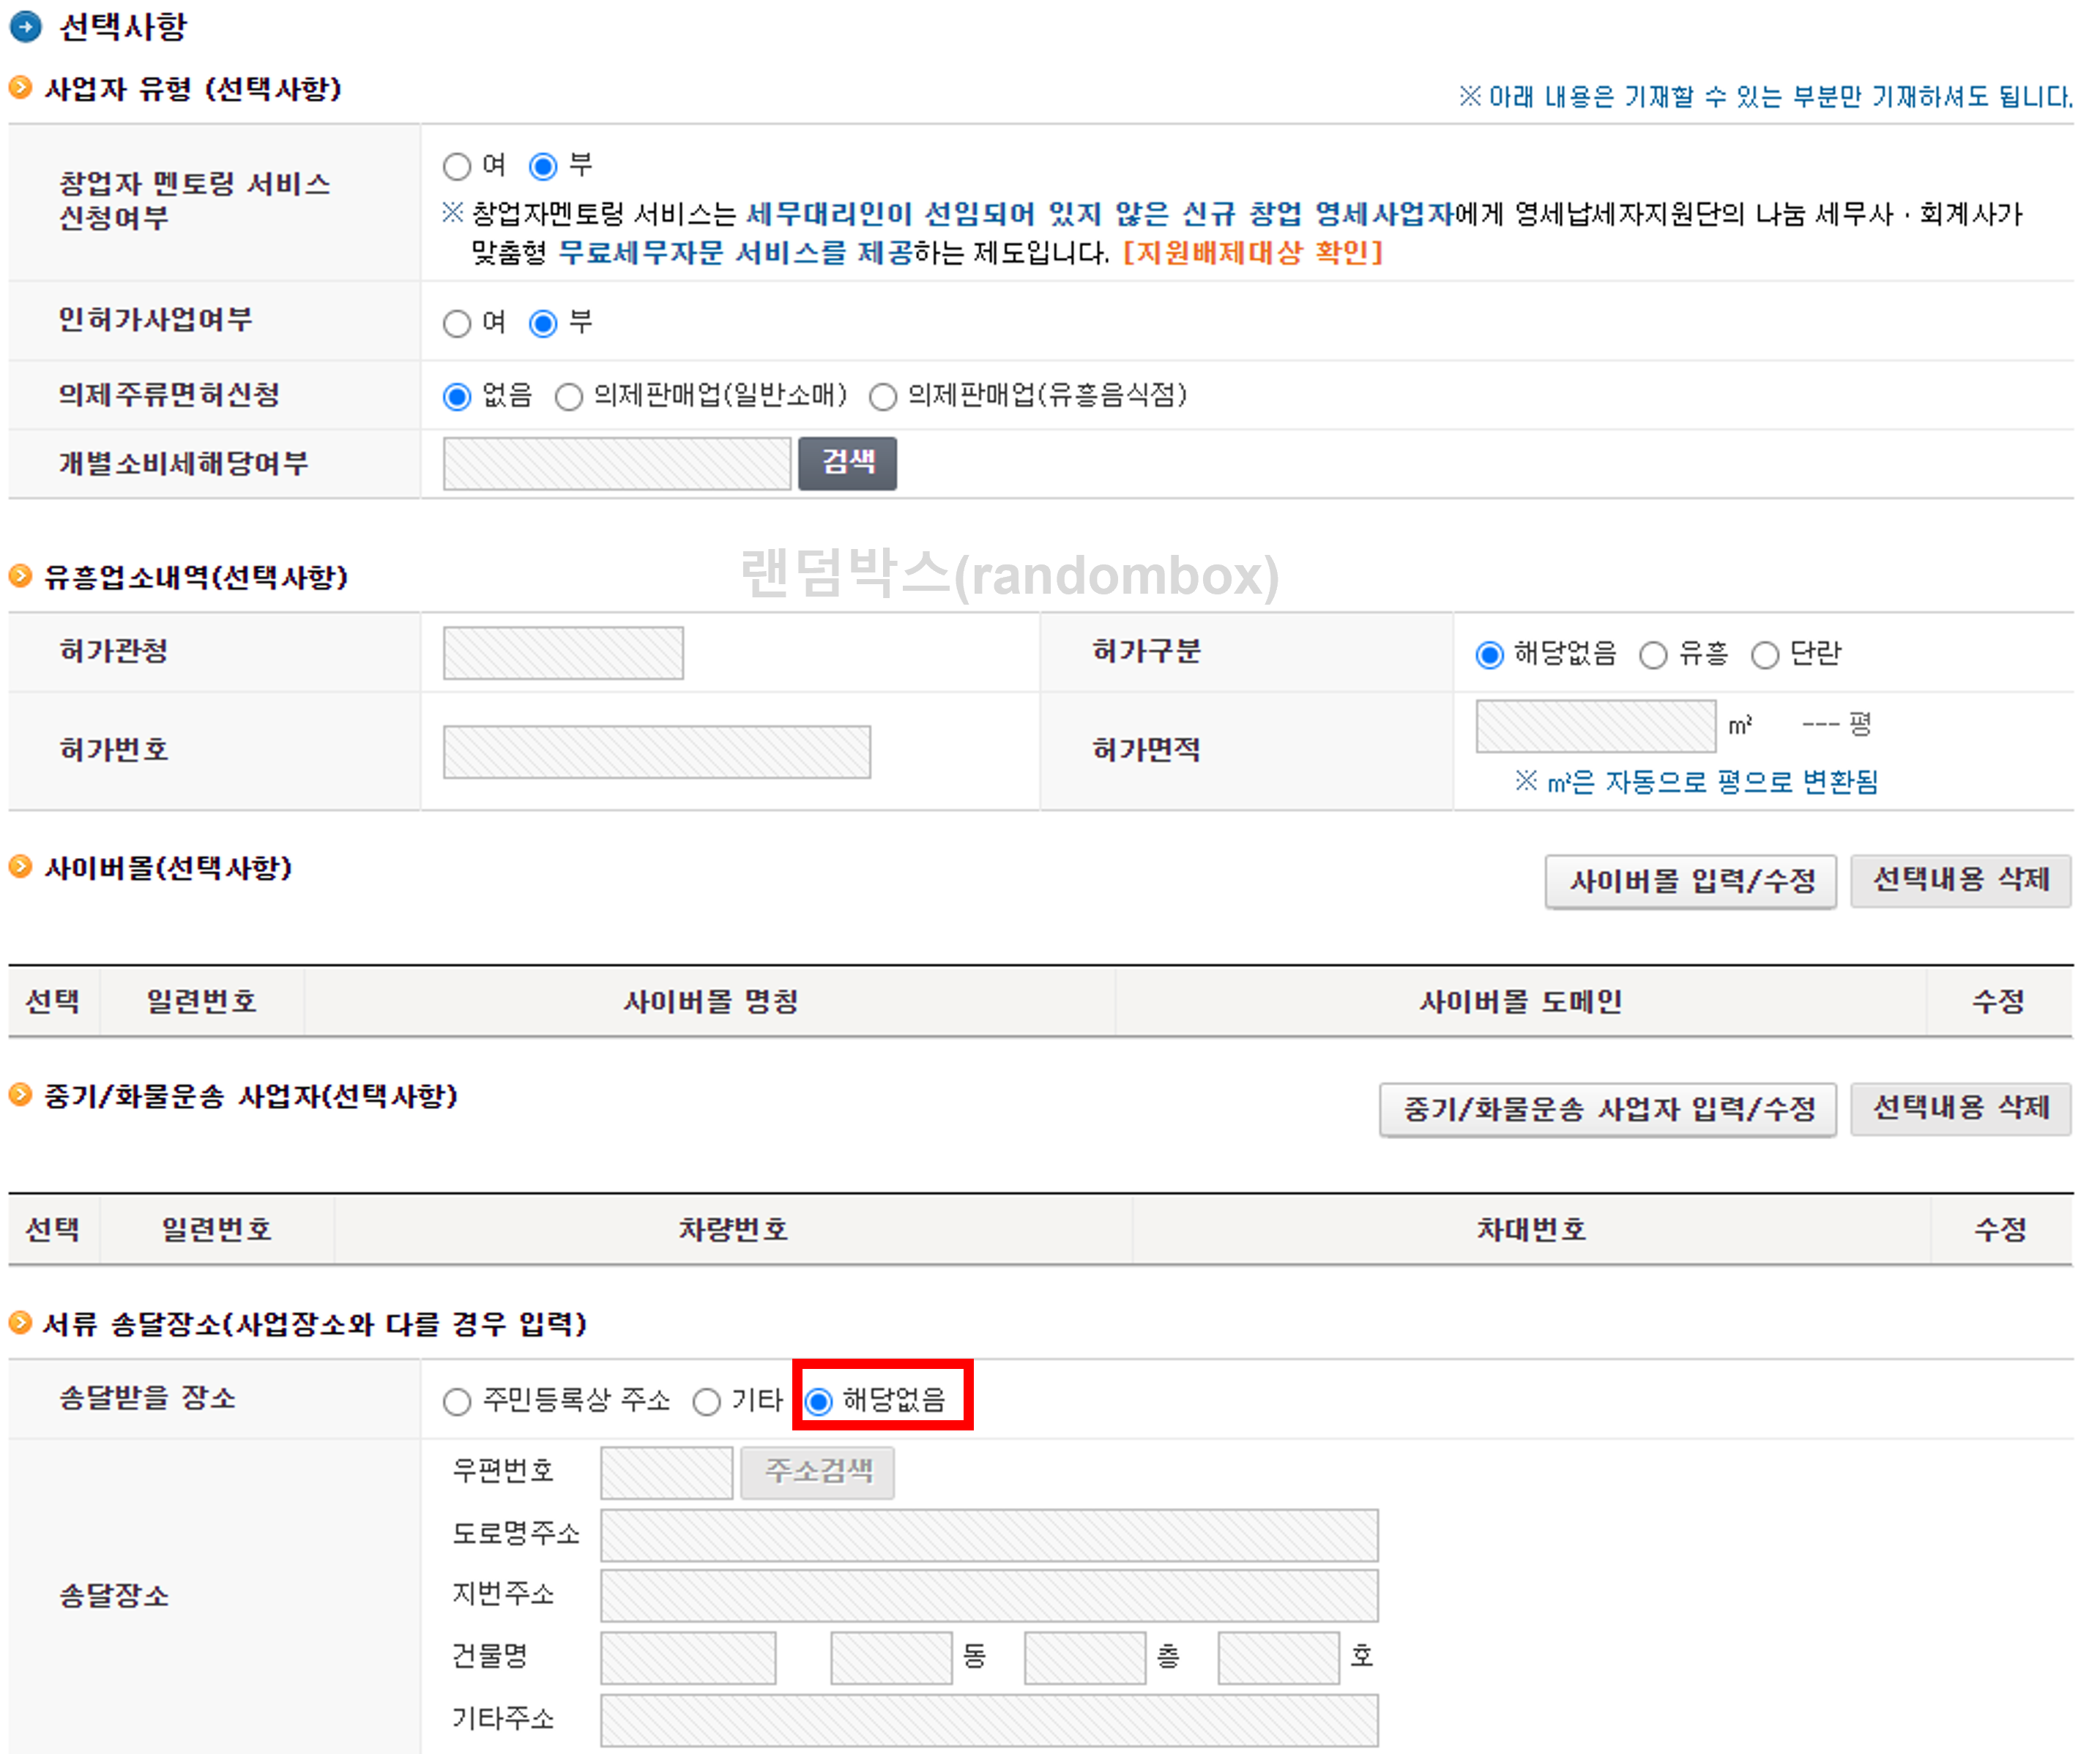Click the 사이버몰 입력/수정 button
Viewport: 2100px width, 1754px height.
click(x=1690, y=881)
